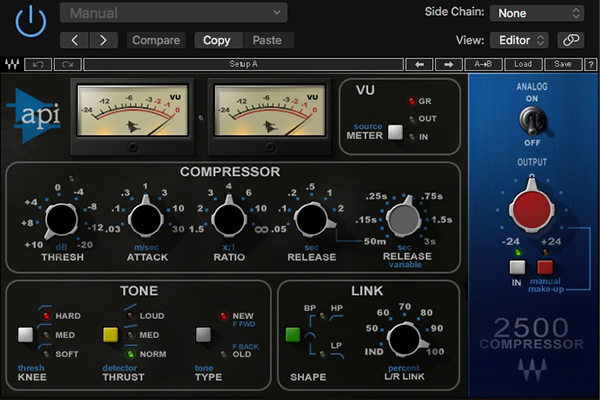600x400 pixels.
Task: Click the THRESH knob
Action: (x=61, y=220)
